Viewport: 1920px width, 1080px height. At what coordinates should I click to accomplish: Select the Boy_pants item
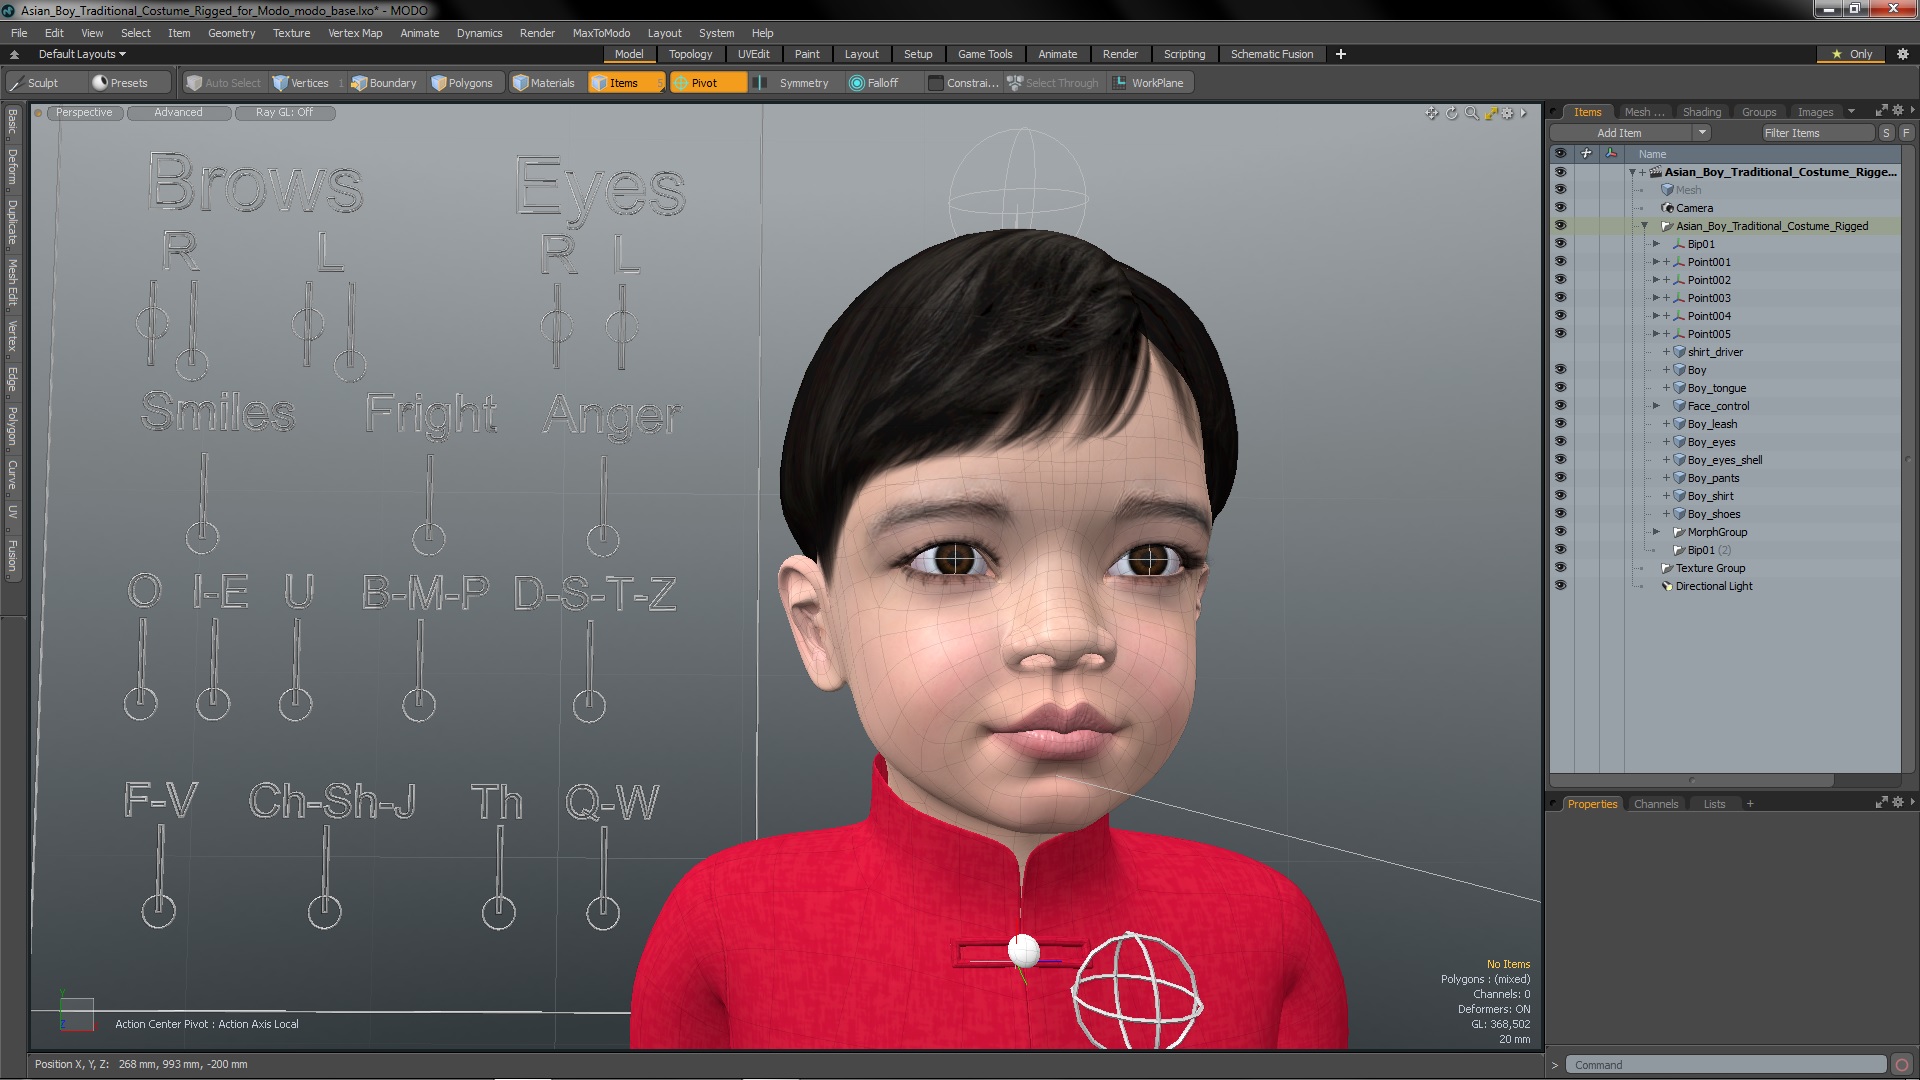pyautogui.click(x=1713, y=478)
